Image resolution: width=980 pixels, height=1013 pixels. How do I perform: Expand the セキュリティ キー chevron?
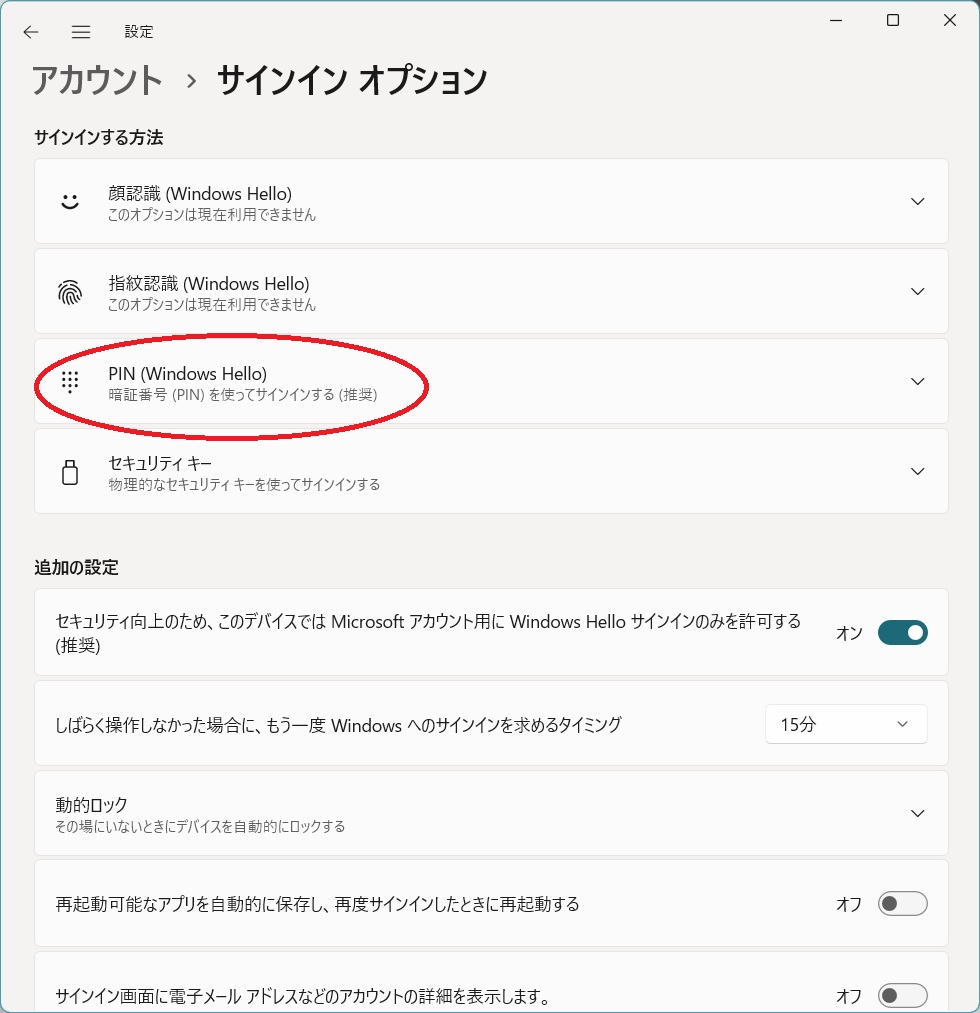(x=917, y=471)
